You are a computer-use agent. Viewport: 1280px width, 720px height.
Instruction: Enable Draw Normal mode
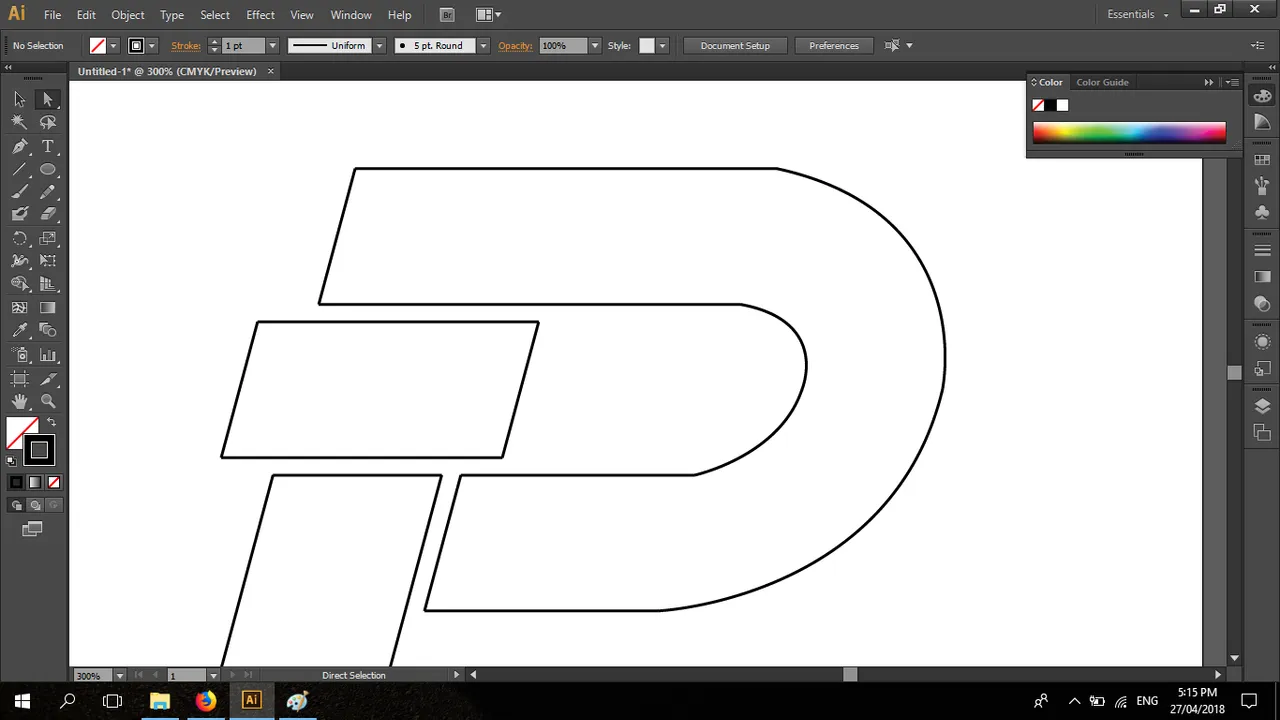pyautogui.click(x=16, y=506)
